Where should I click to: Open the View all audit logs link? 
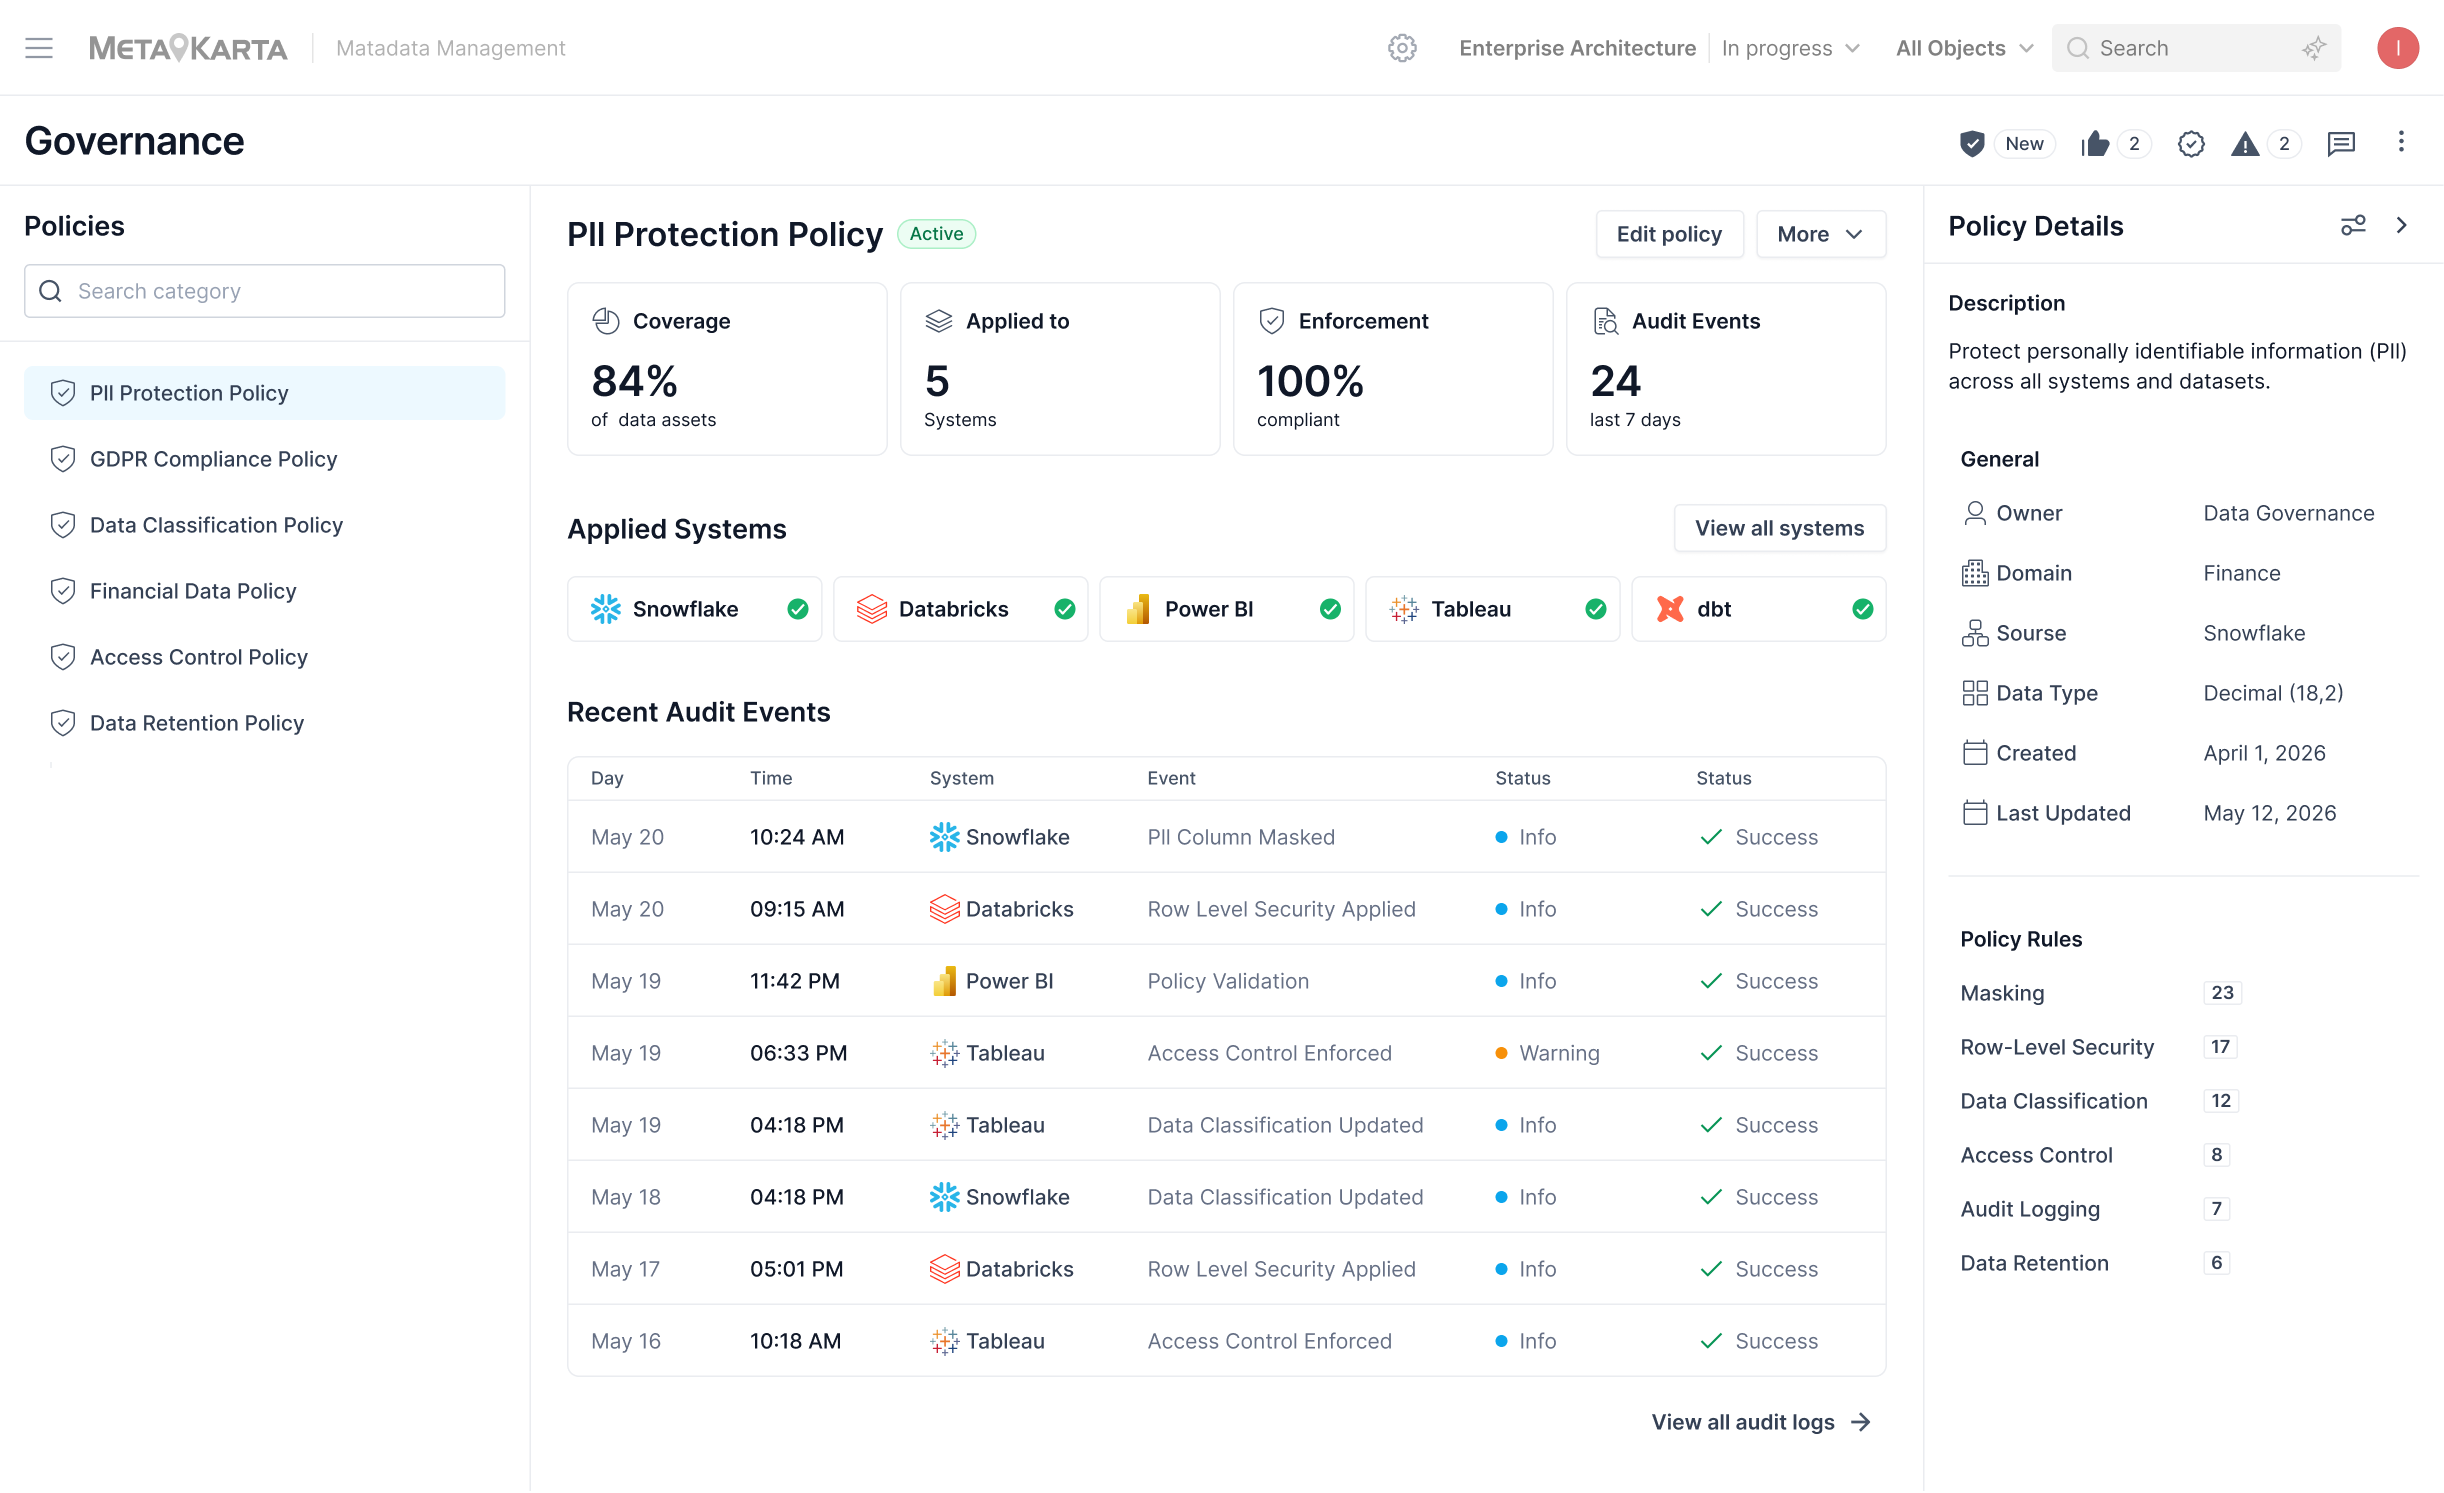(x=1761, y=1422)
